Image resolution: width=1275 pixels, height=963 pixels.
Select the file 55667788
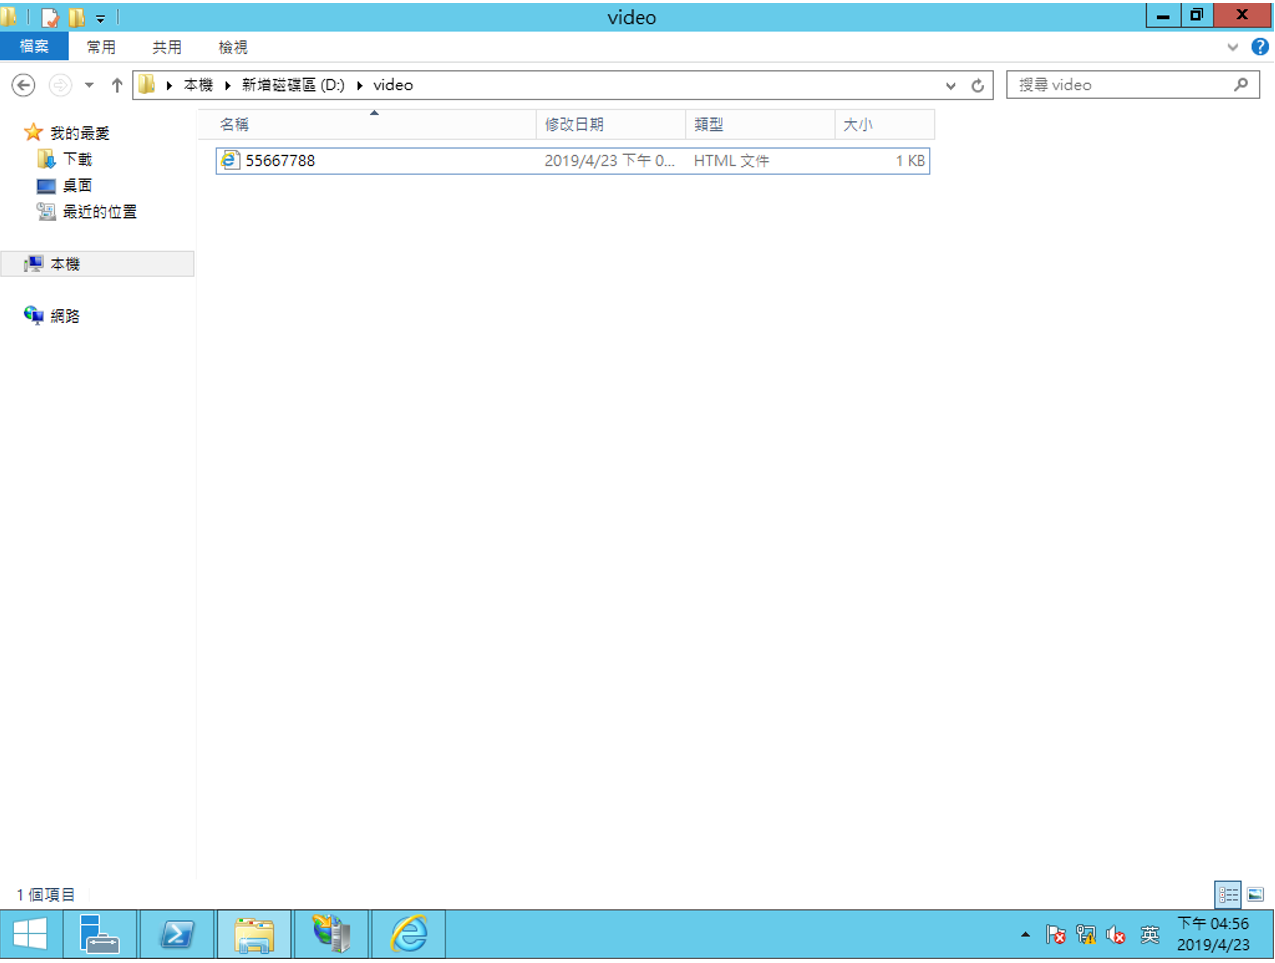coord(573,160)
